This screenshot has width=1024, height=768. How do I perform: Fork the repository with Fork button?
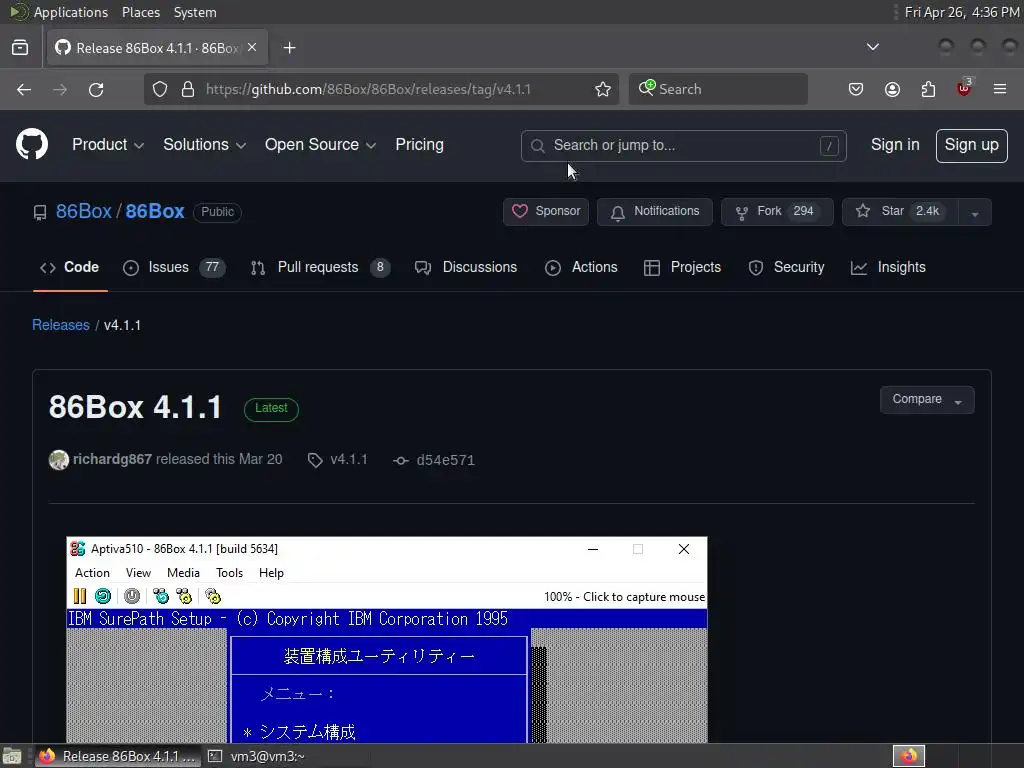[777, 212]
